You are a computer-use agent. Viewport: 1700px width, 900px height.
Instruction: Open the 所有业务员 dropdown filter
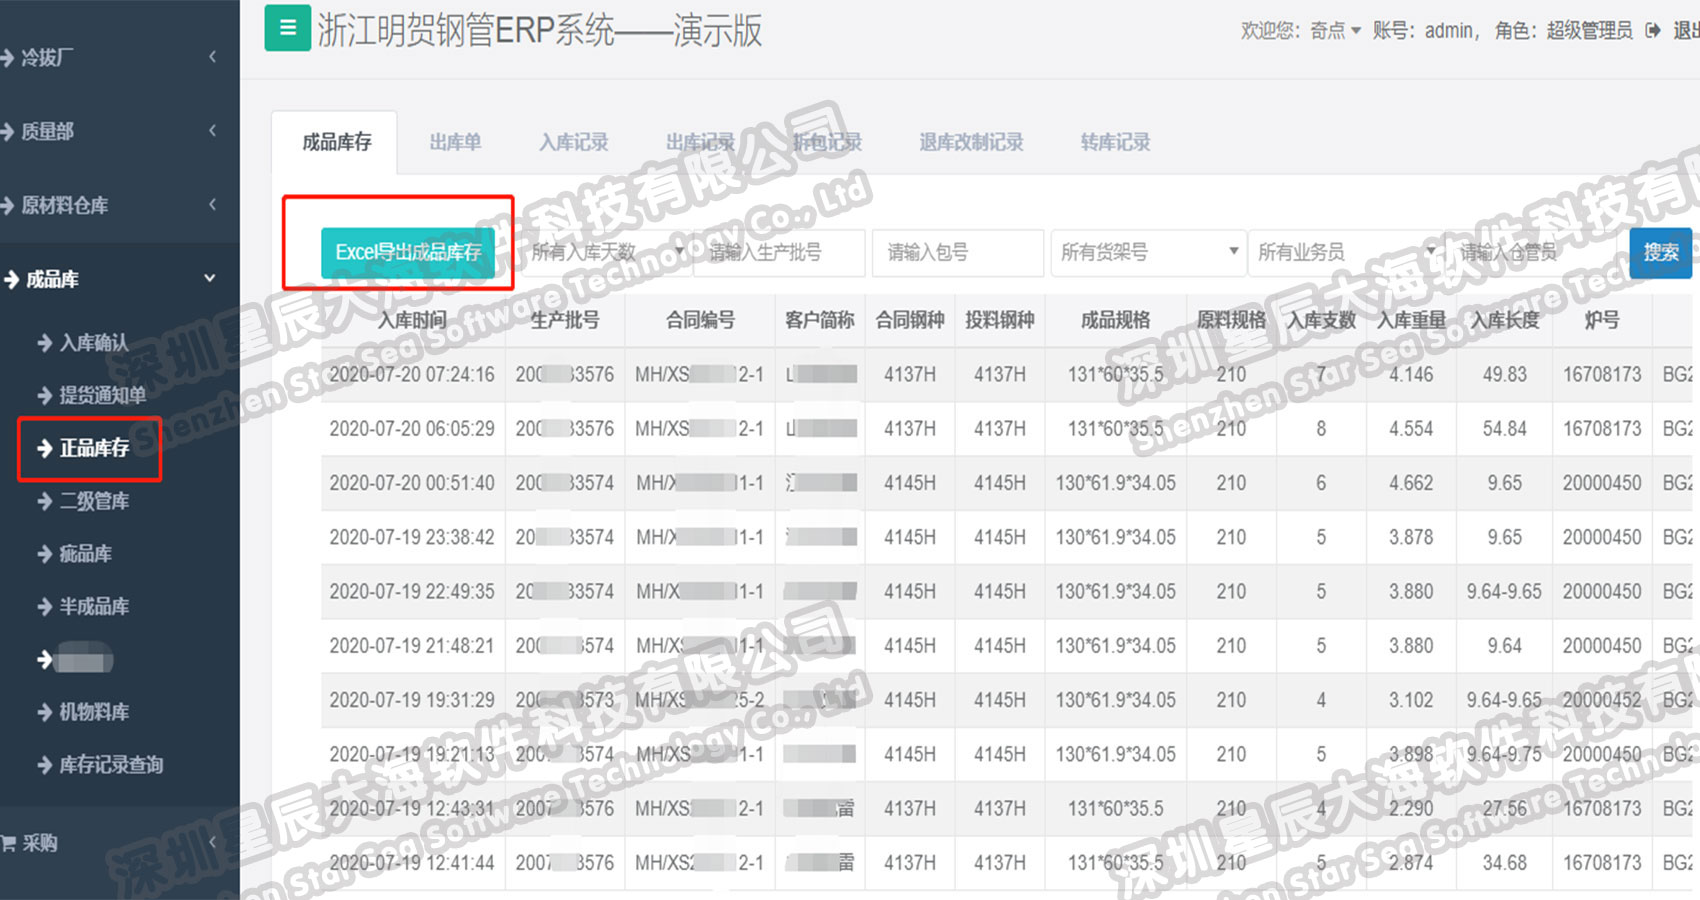pos(1345,252)
